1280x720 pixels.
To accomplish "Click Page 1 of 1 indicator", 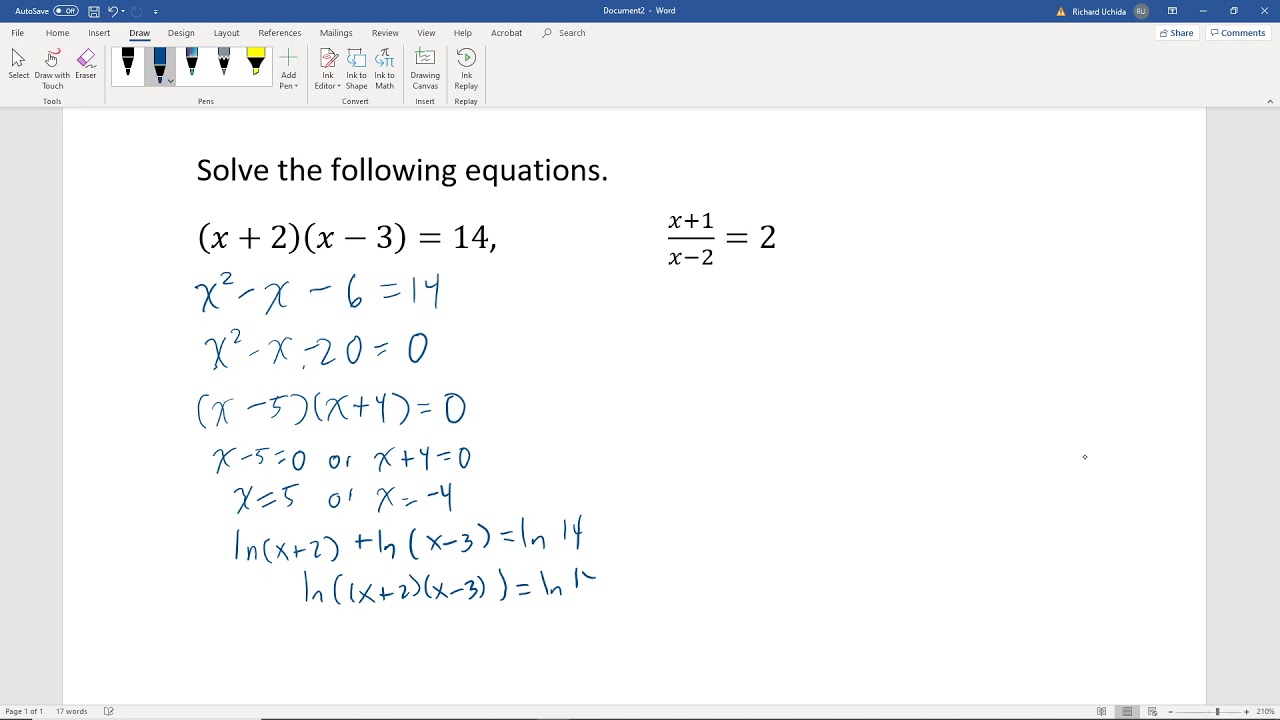I will point(24,711).
